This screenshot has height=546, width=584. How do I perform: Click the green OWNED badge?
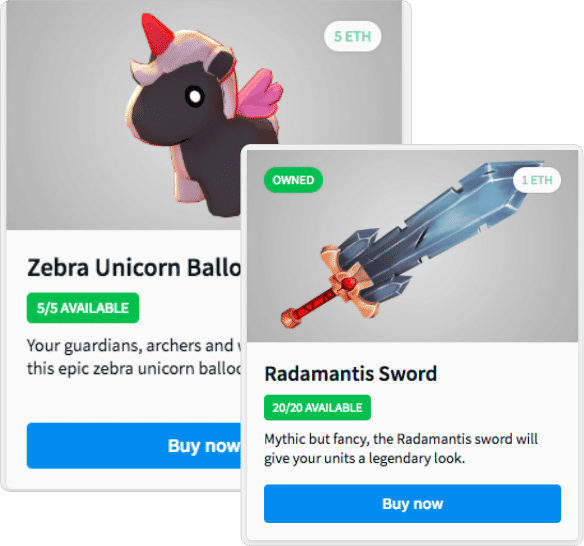point(293,180)
